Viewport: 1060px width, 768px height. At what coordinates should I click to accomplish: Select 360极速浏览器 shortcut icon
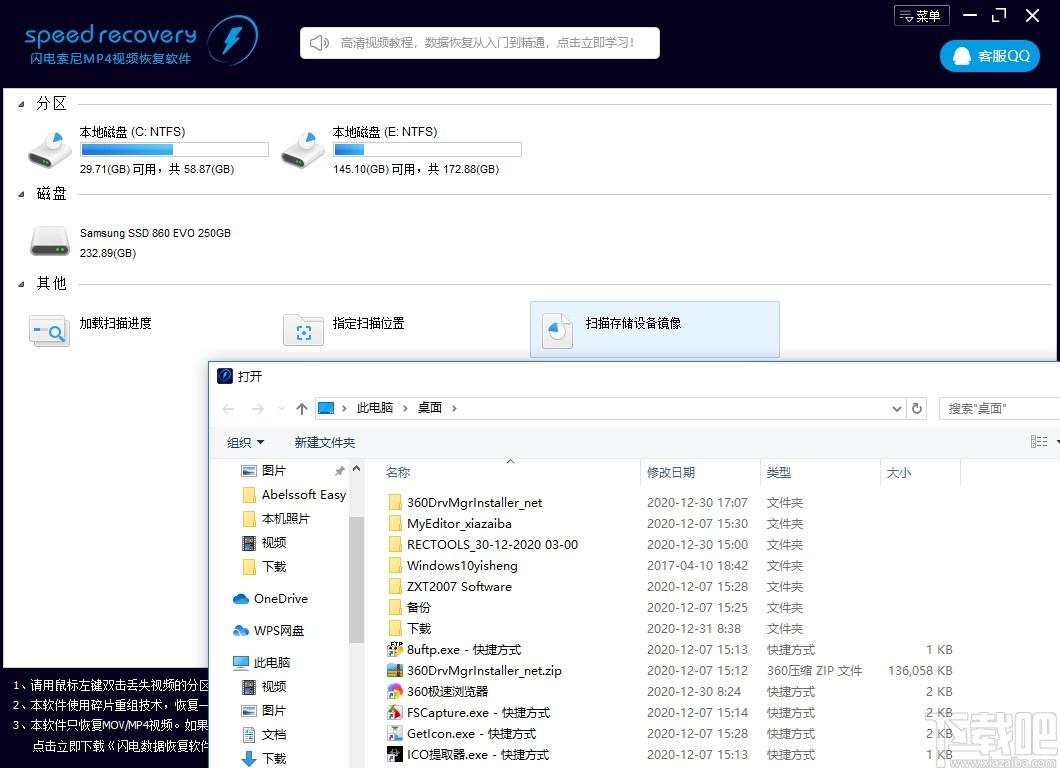[395, 692]
